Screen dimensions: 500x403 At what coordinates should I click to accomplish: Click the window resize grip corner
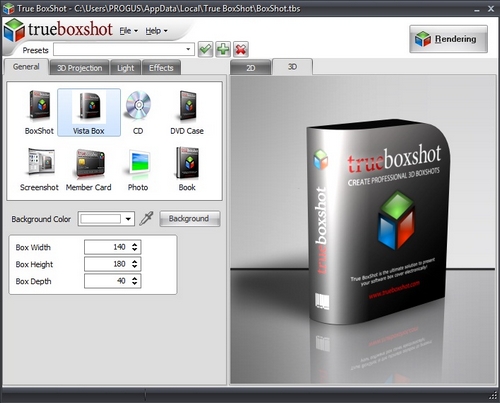(x=493, y=396)
